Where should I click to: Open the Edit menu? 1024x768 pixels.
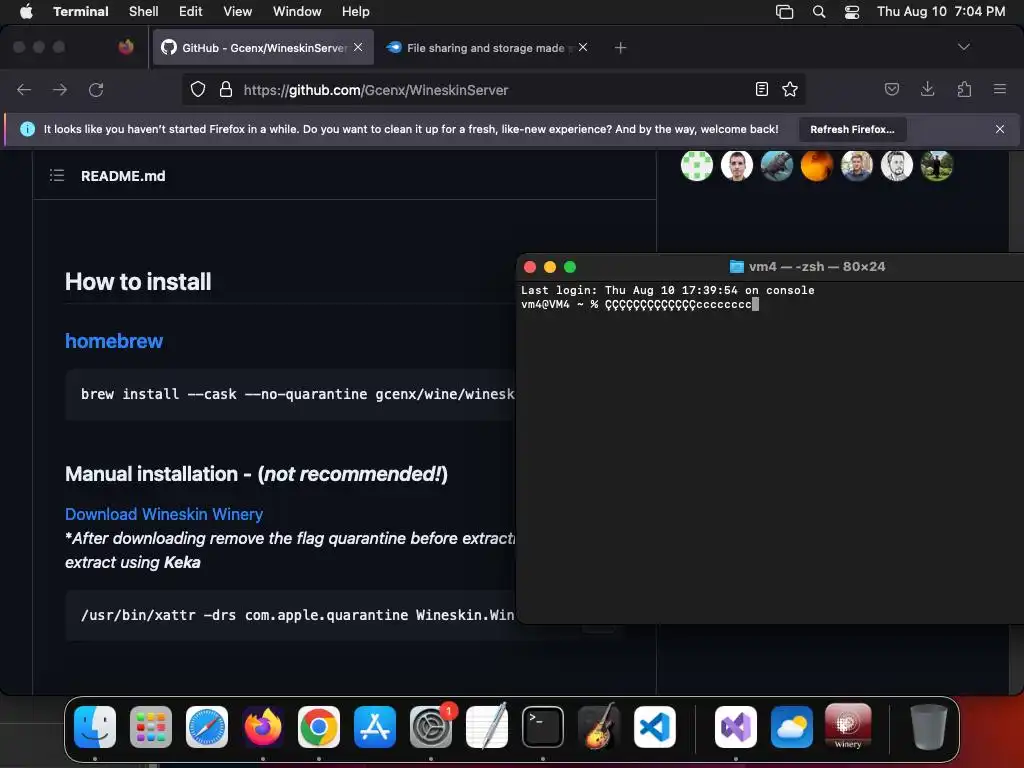pyautogui.click(x=190, y=11)
